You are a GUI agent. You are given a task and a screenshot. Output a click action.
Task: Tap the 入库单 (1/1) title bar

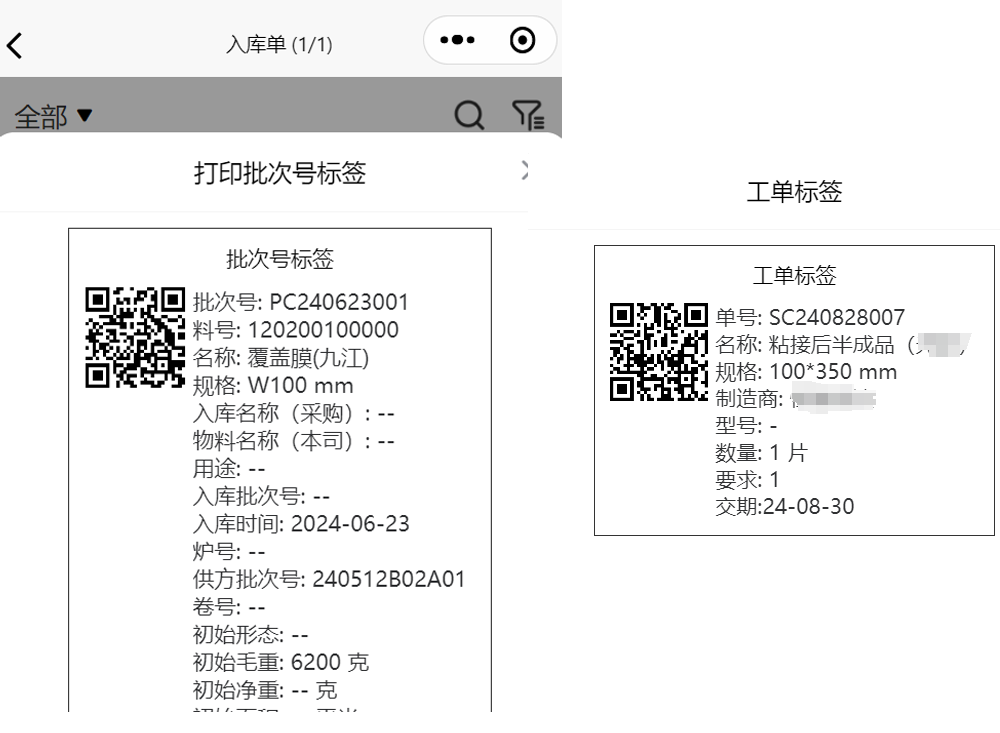click(280, 44)
